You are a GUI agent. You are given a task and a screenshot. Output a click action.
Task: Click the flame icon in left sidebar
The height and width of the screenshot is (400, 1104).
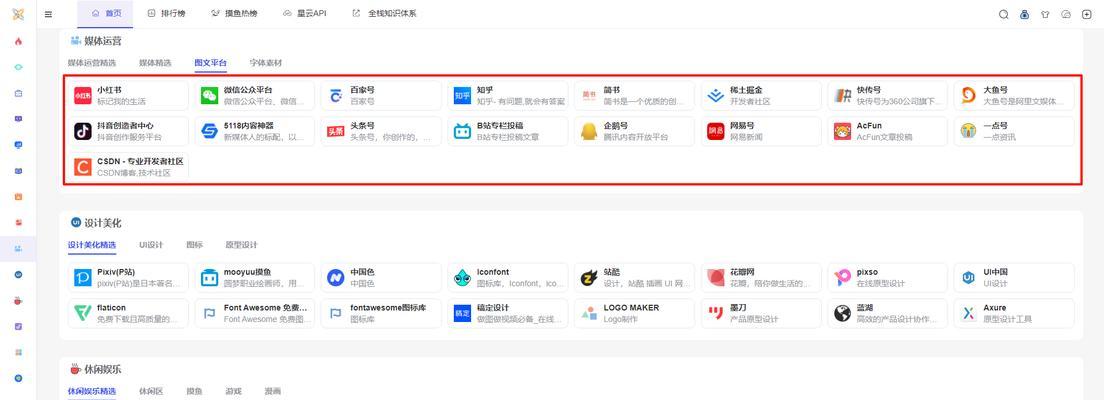18,41
